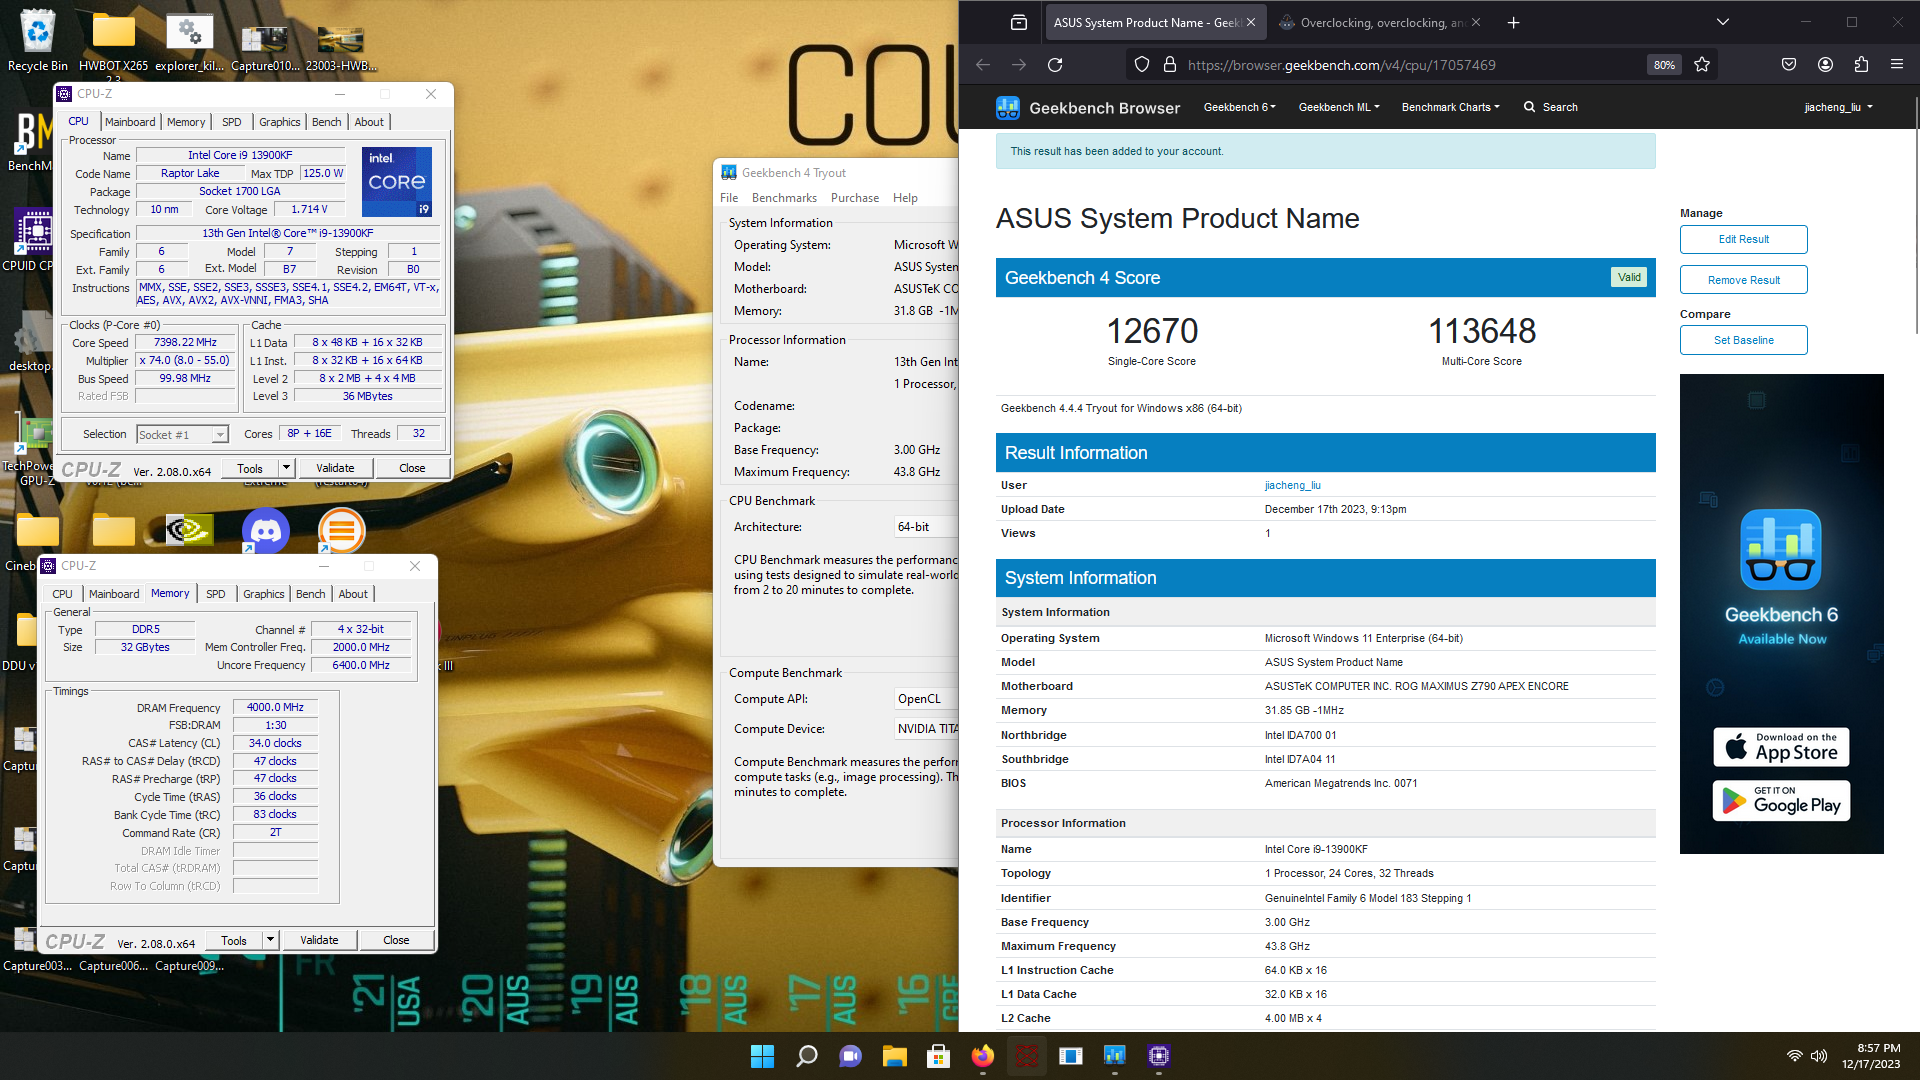
Task: Open the Discord desktop shortcut
Action: click(266, 531)
